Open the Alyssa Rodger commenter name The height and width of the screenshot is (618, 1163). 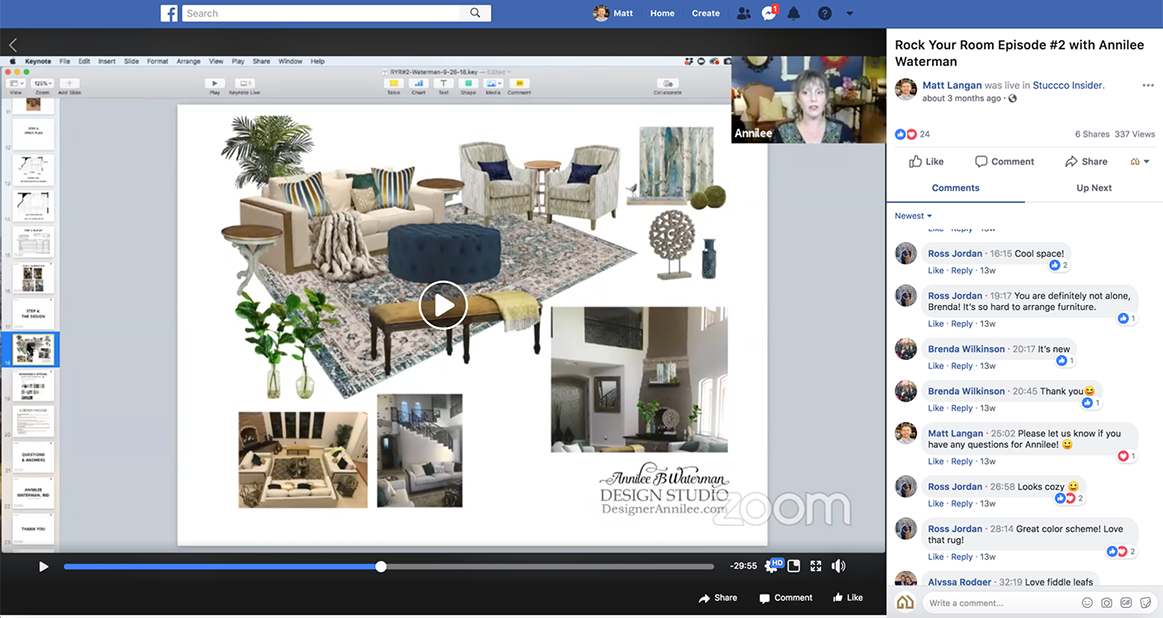coord(959,582)
